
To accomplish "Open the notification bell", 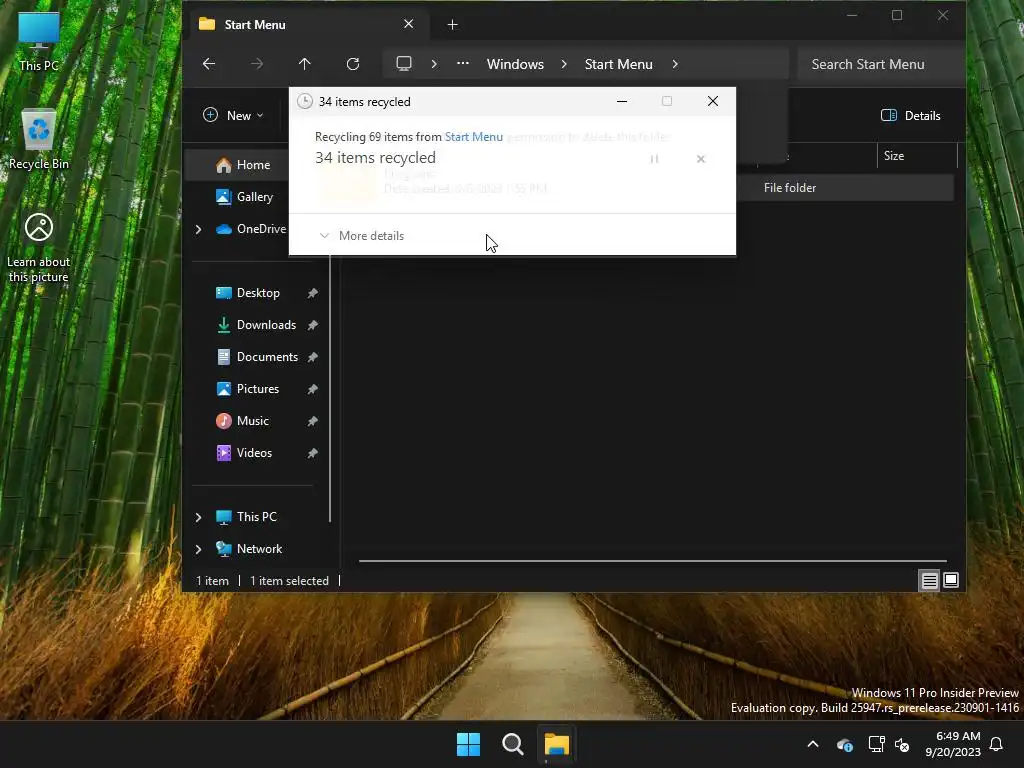I will click(x=997, y=744).
